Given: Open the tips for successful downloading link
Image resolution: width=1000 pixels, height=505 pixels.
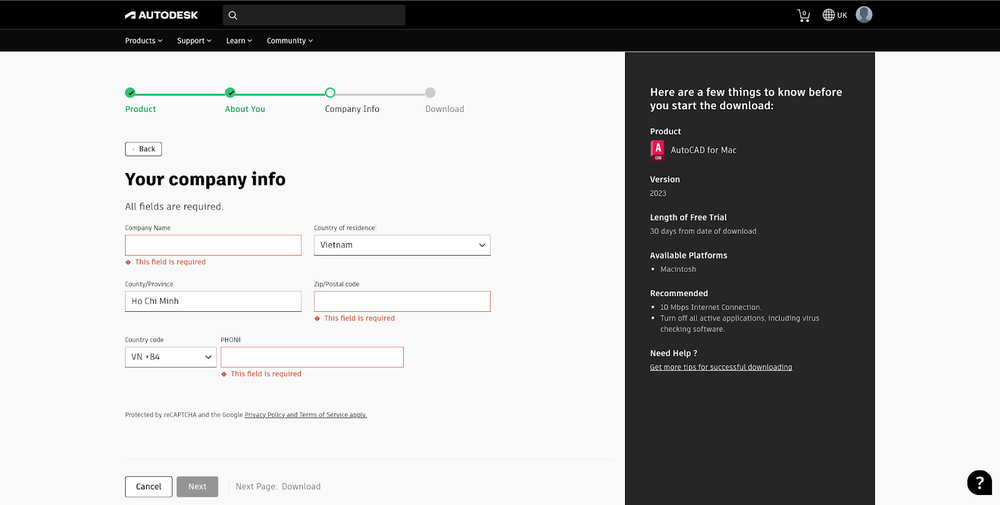Looking at the screenshot, I should pos(720,367).
